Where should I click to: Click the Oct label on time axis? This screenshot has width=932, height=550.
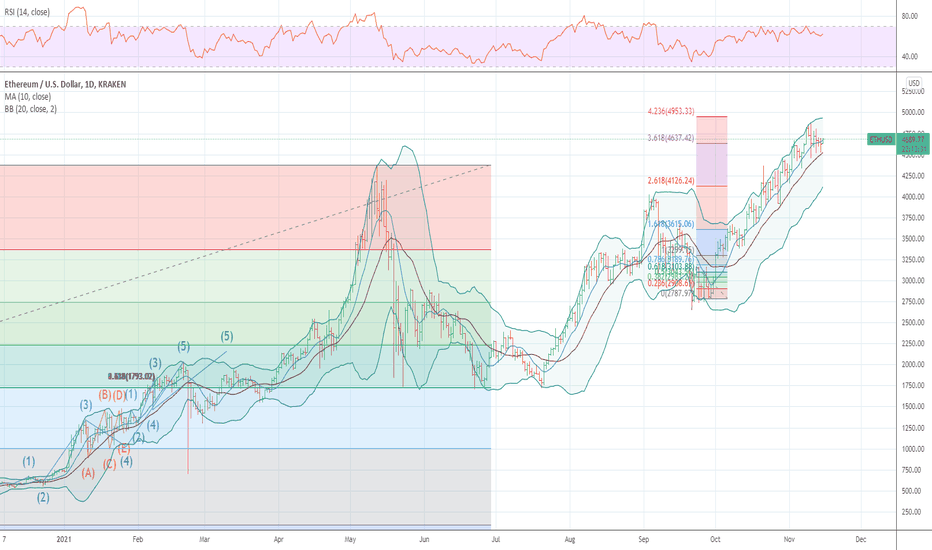coord(715,540)
